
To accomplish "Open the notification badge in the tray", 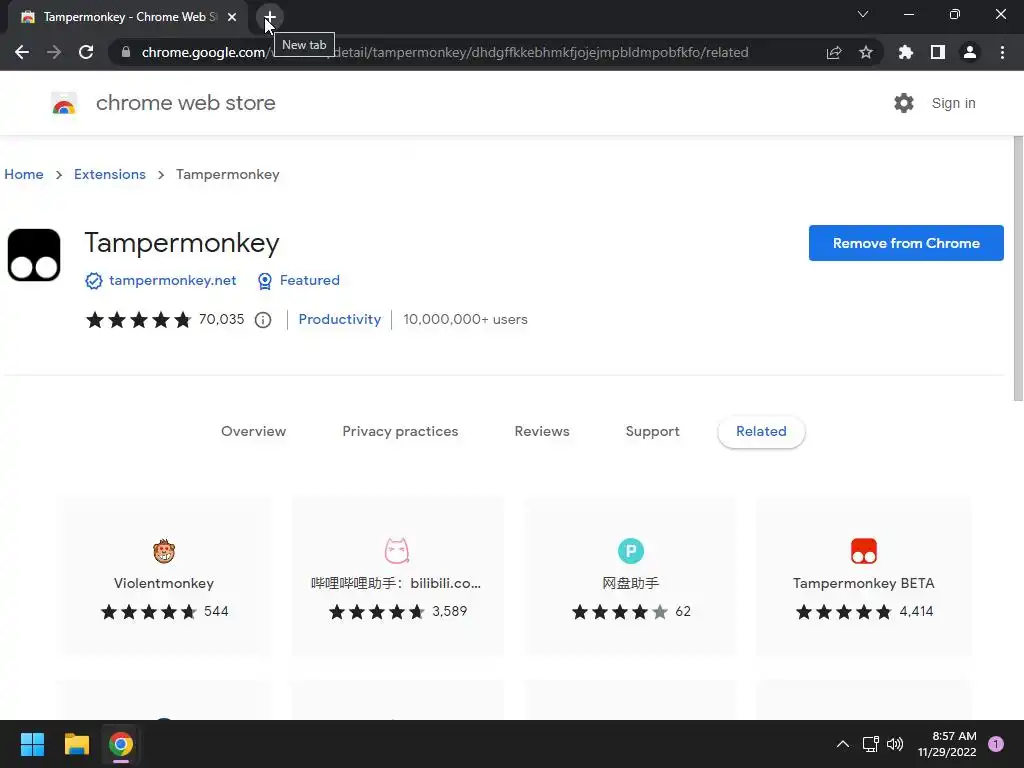I will tap(996, 744).
